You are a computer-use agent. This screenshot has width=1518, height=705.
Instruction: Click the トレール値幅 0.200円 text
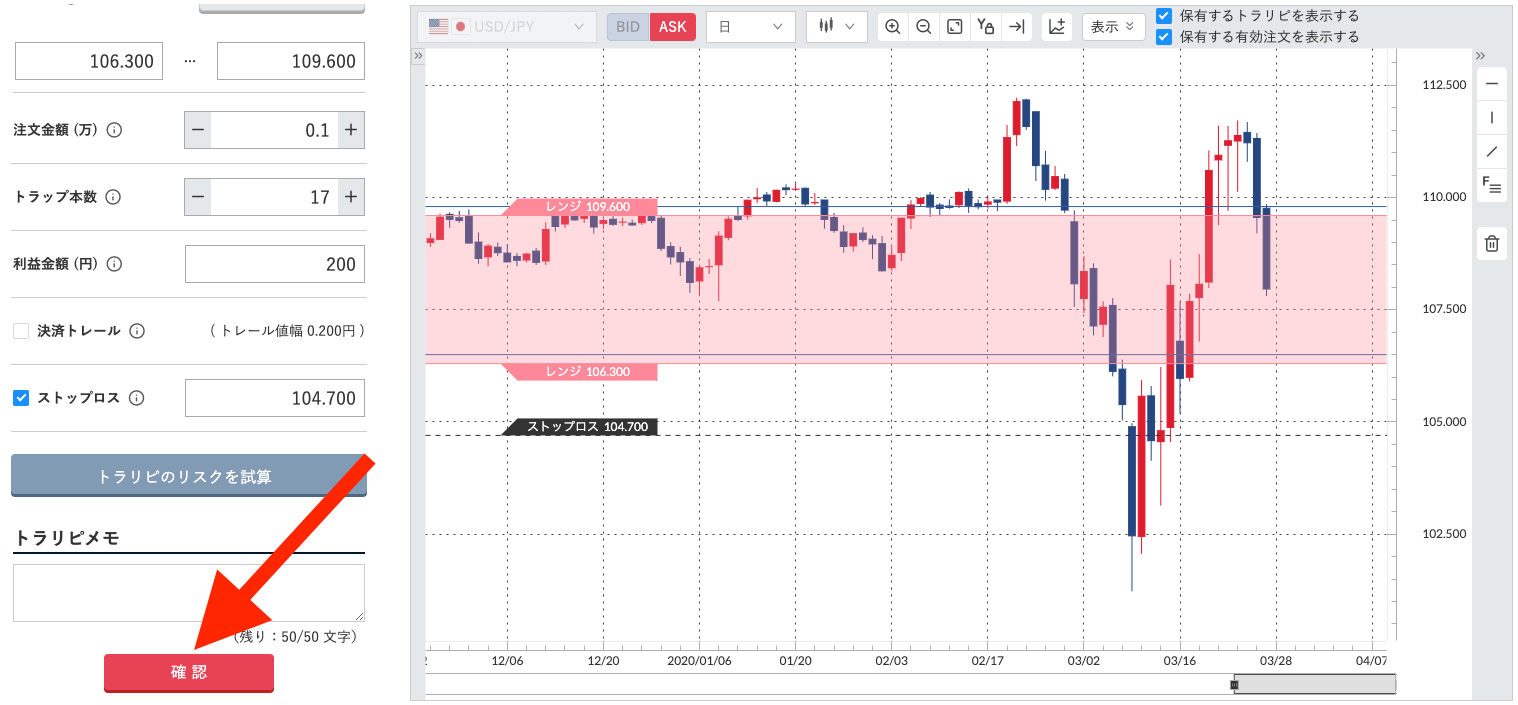tap(288, 331)
